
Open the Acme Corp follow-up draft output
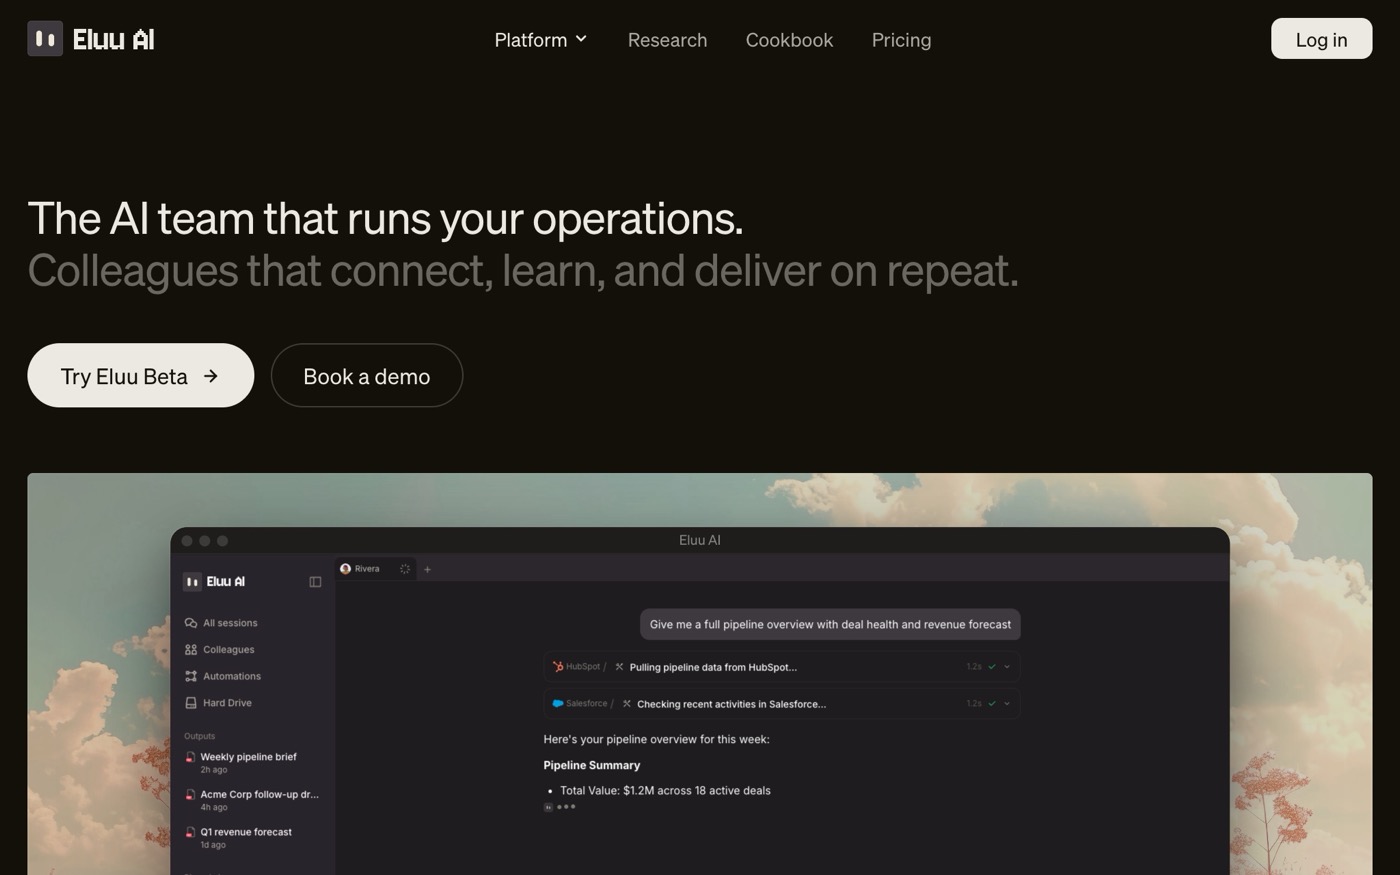252,800
